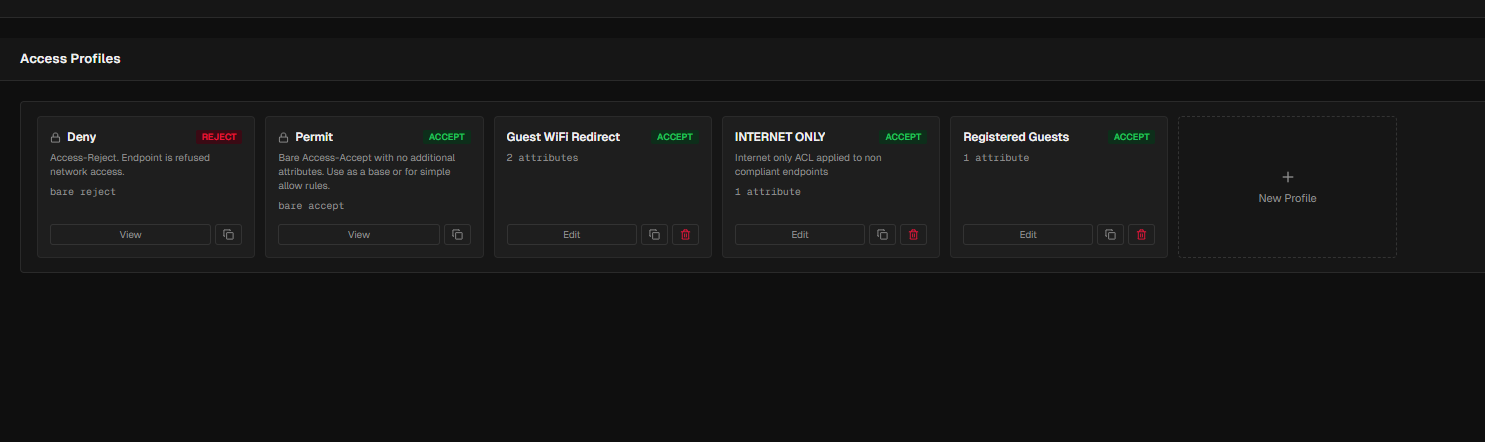Create a New Profile card

pos(1287,187)
